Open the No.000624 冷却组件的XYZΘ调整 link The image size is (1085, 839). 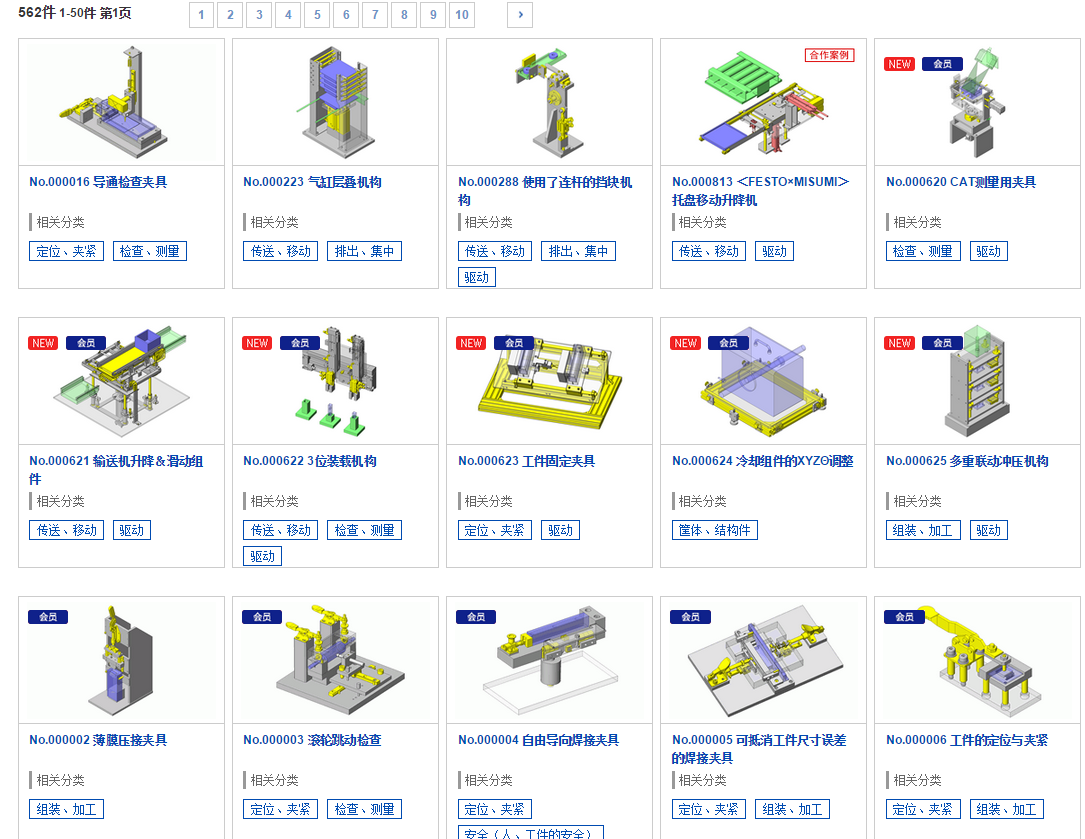tap(762, 461)
